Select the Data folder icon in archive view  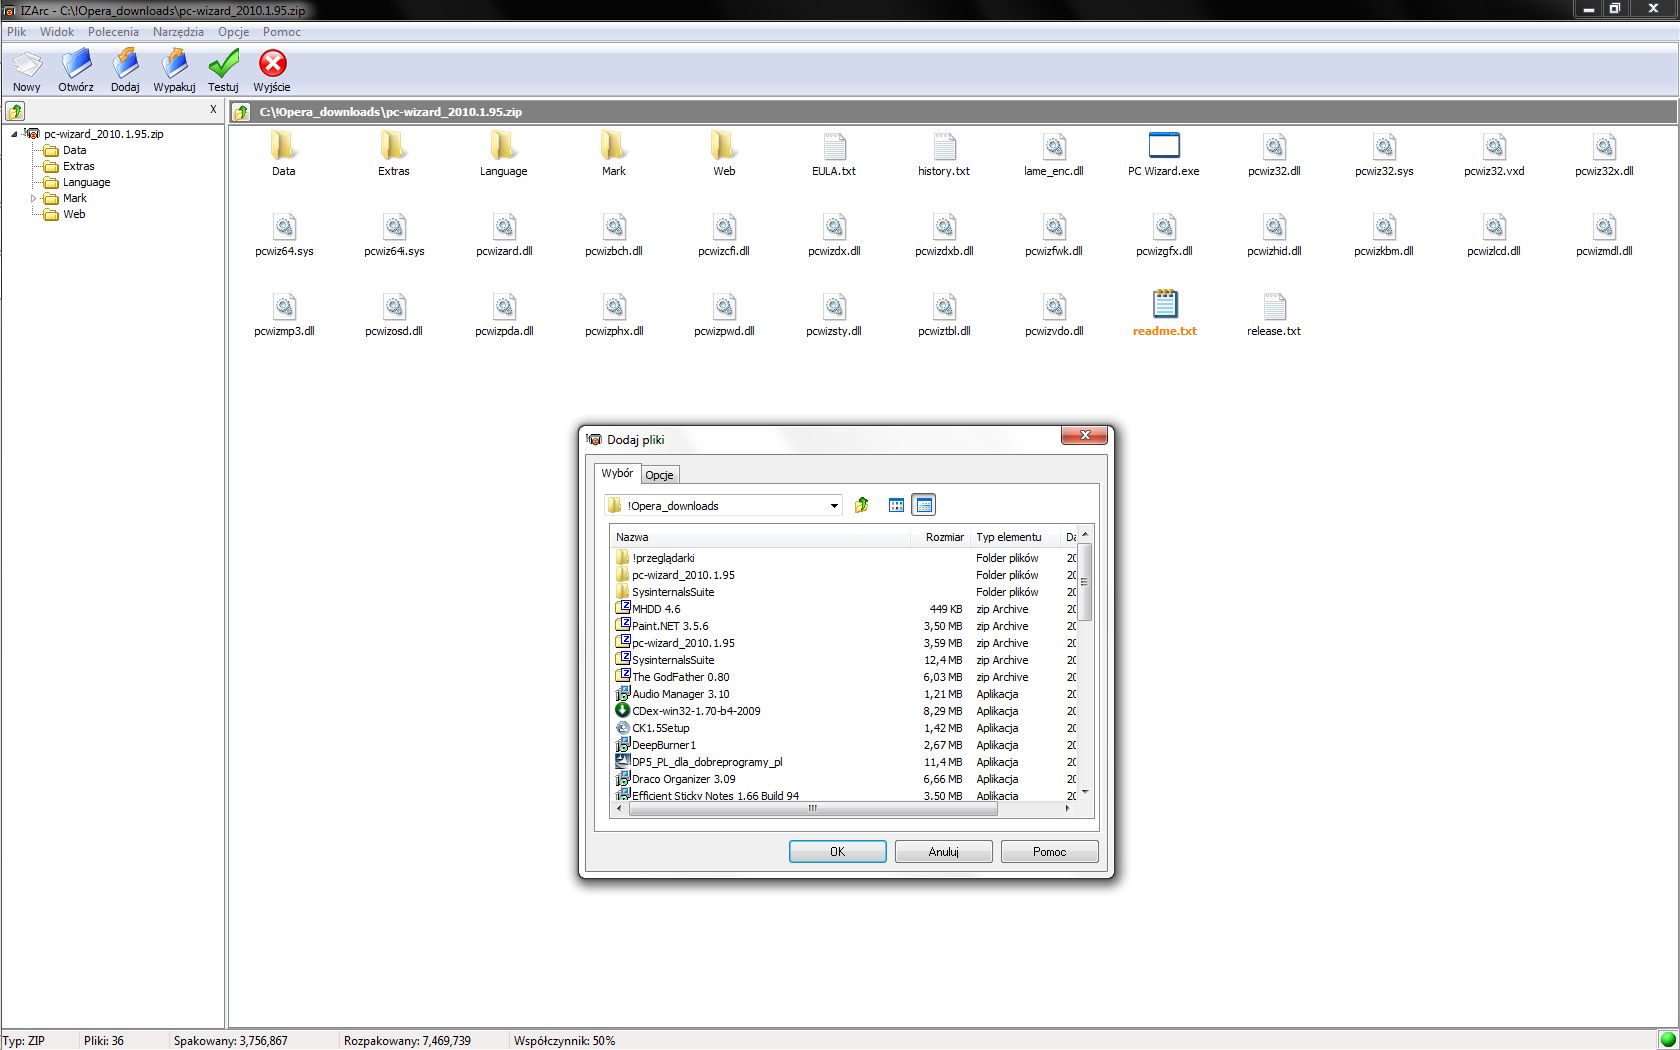click(284, 146)
